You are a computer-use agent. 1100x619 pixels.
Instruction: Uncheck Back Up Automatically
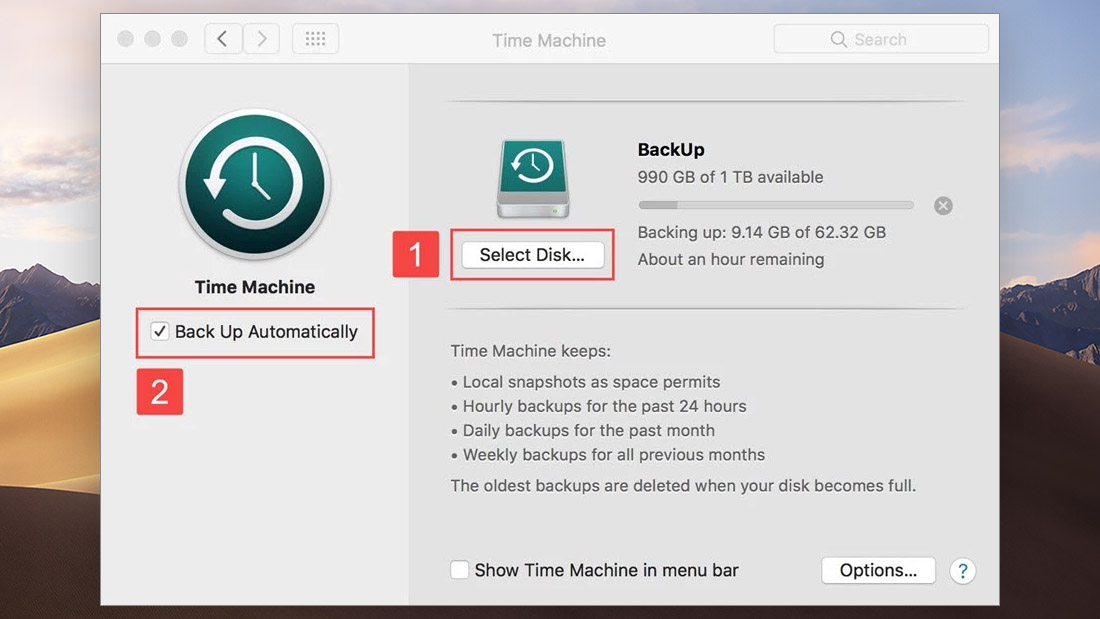pos(160,331)
